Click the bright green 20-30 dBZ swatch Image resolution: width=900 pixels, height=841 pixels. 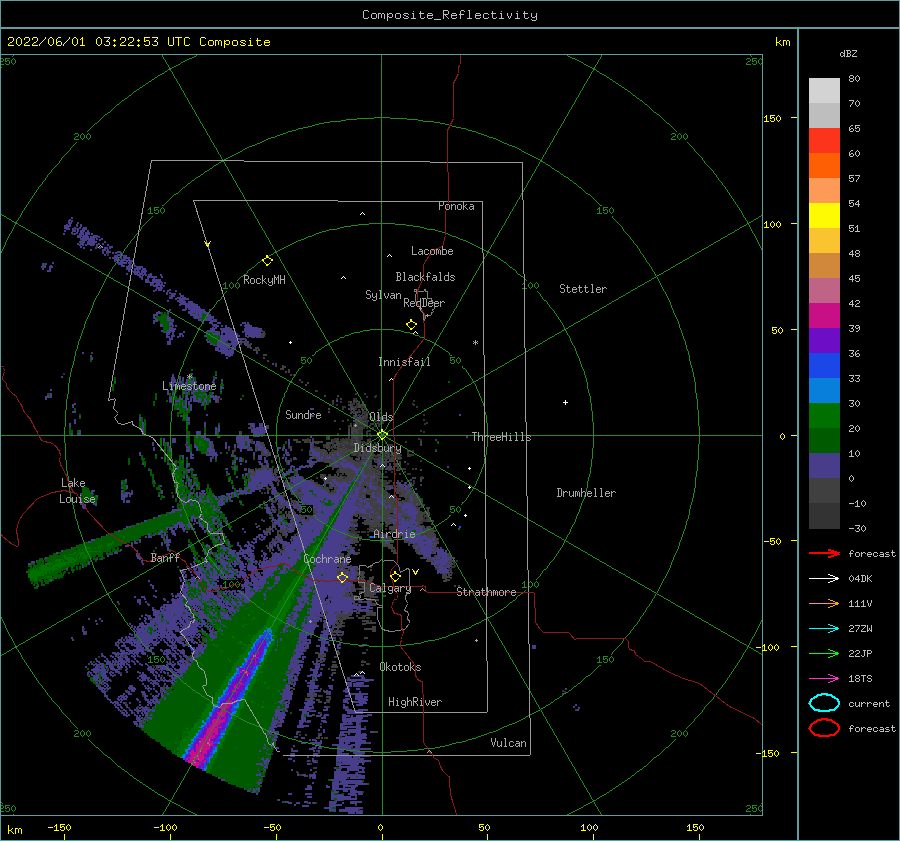tap(824, 416)
